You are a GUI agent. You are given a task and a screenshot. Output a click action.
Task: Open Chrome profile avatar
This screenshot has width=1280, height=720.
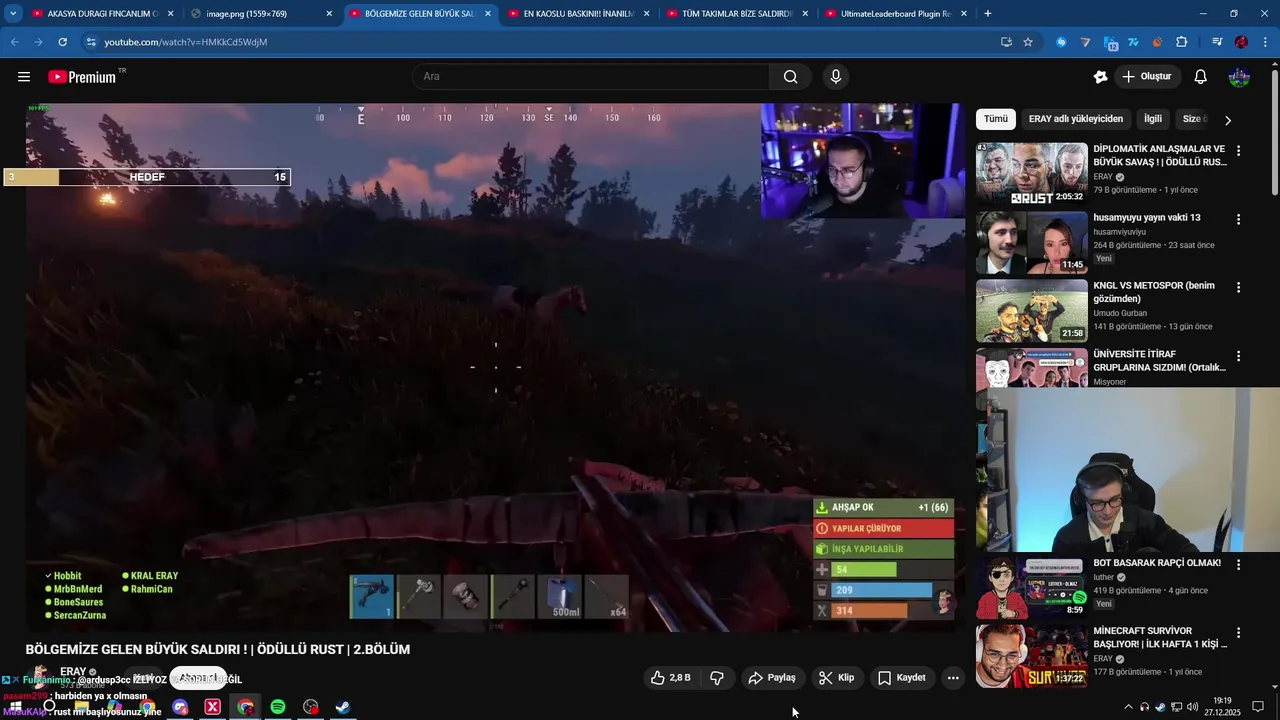pyautogui.click(x=1241, y=42)
